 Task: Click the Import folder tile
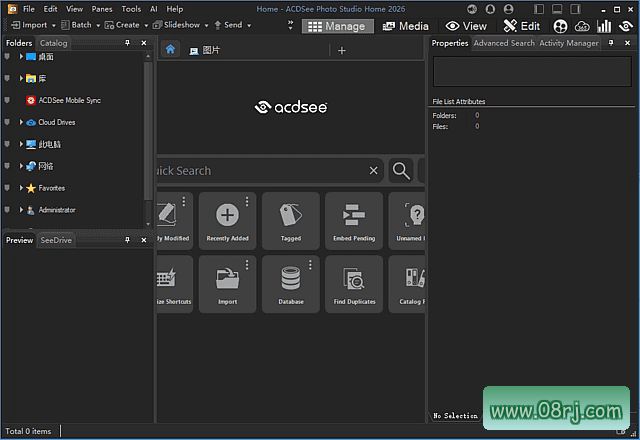coord(227,283)
